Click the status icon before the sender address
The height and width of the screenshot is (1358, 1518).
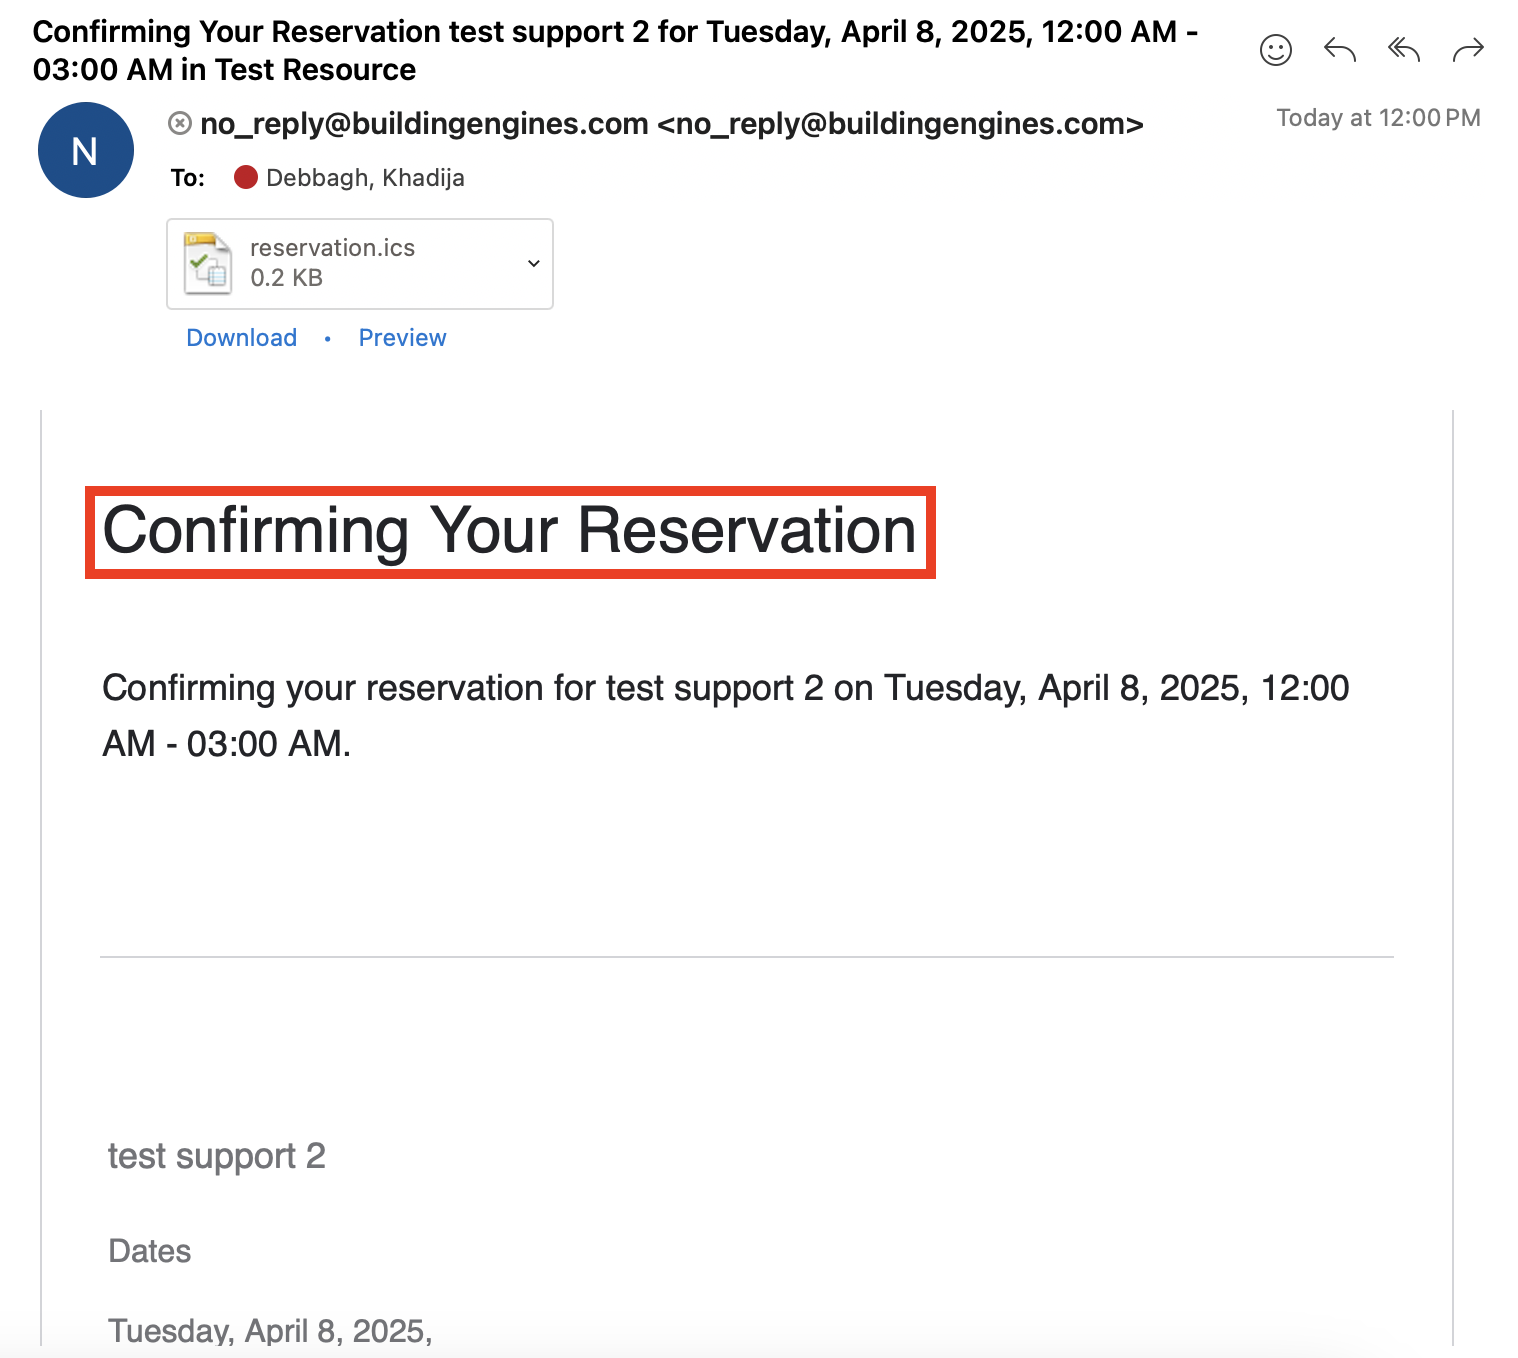pos(180,124)
